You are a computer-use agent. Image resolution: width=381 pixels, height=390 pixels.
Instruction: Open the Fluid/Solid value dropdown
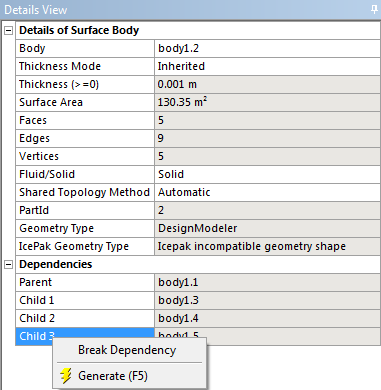point(267,174)
